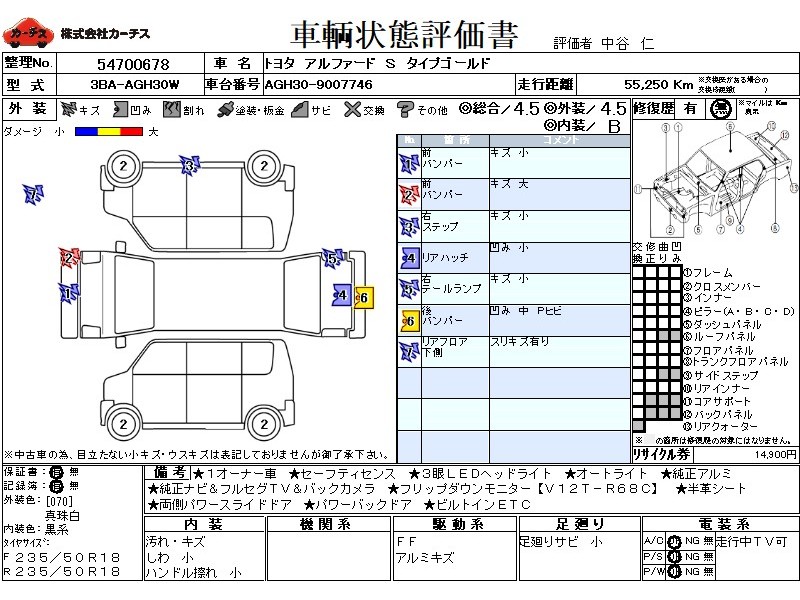The width and height of the screenshot is (800, 600).
Task: Click the 整理No. value 54700678
Action: tap(133, 64)
